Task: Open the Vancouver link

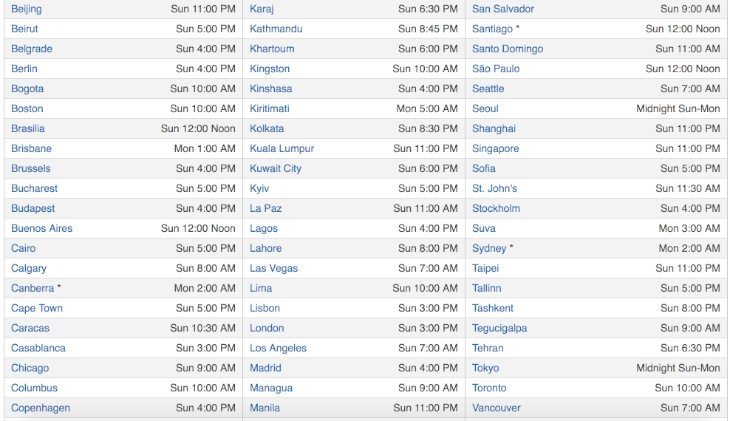Action: [x=496, y=408]
